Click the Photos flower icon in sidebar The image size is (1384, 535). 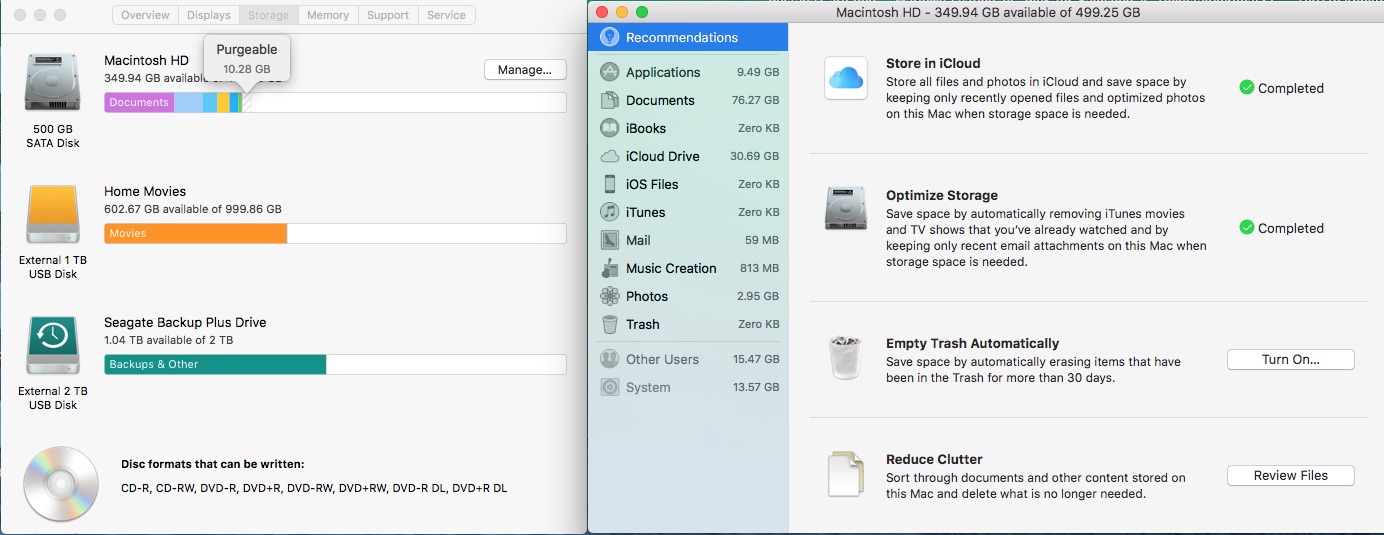[x=609, y=296]
